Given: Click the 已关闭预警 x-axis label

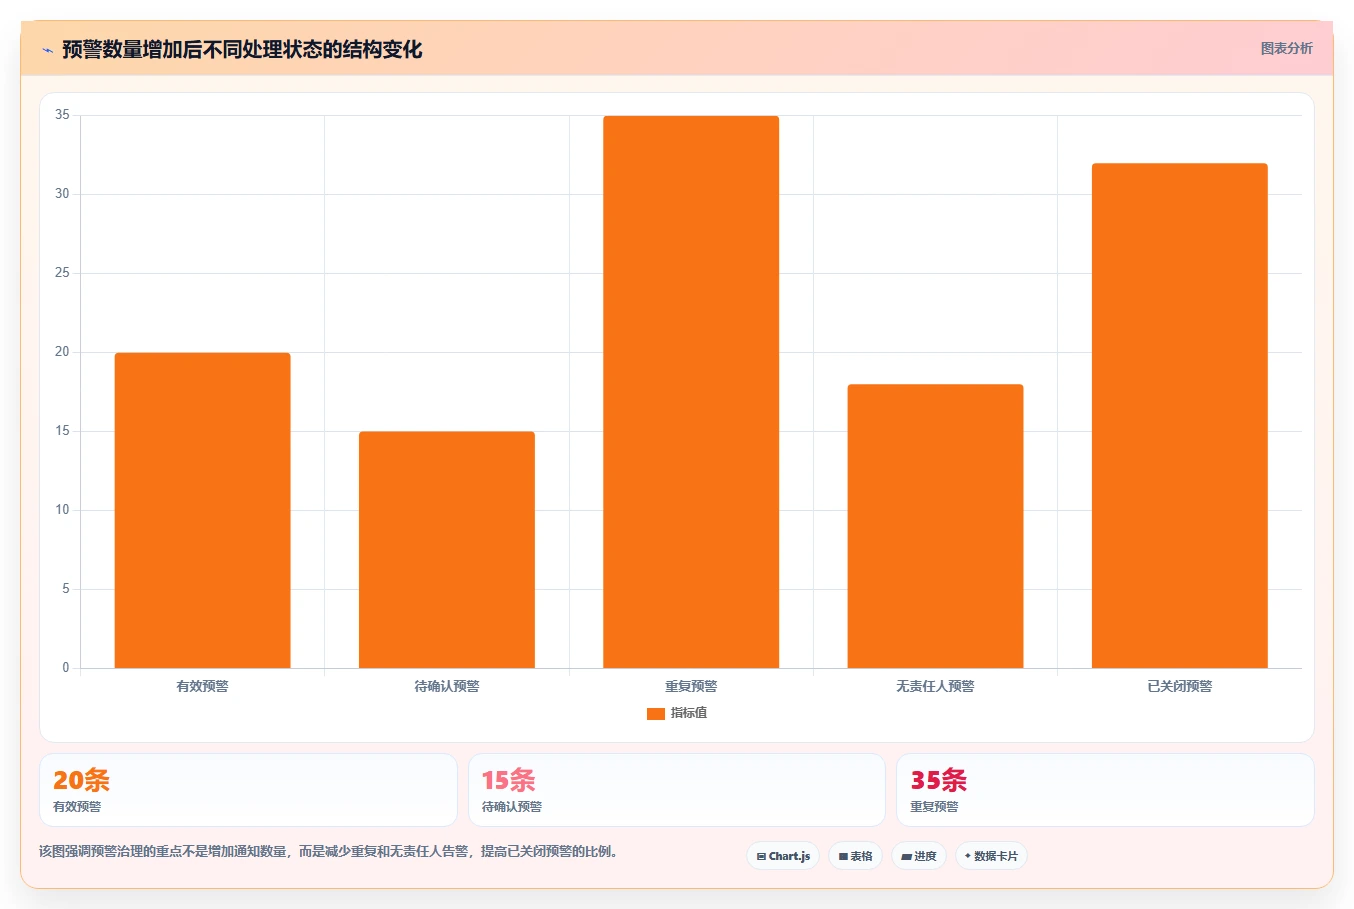Looking at the screenshot, I should point(1180,686).
